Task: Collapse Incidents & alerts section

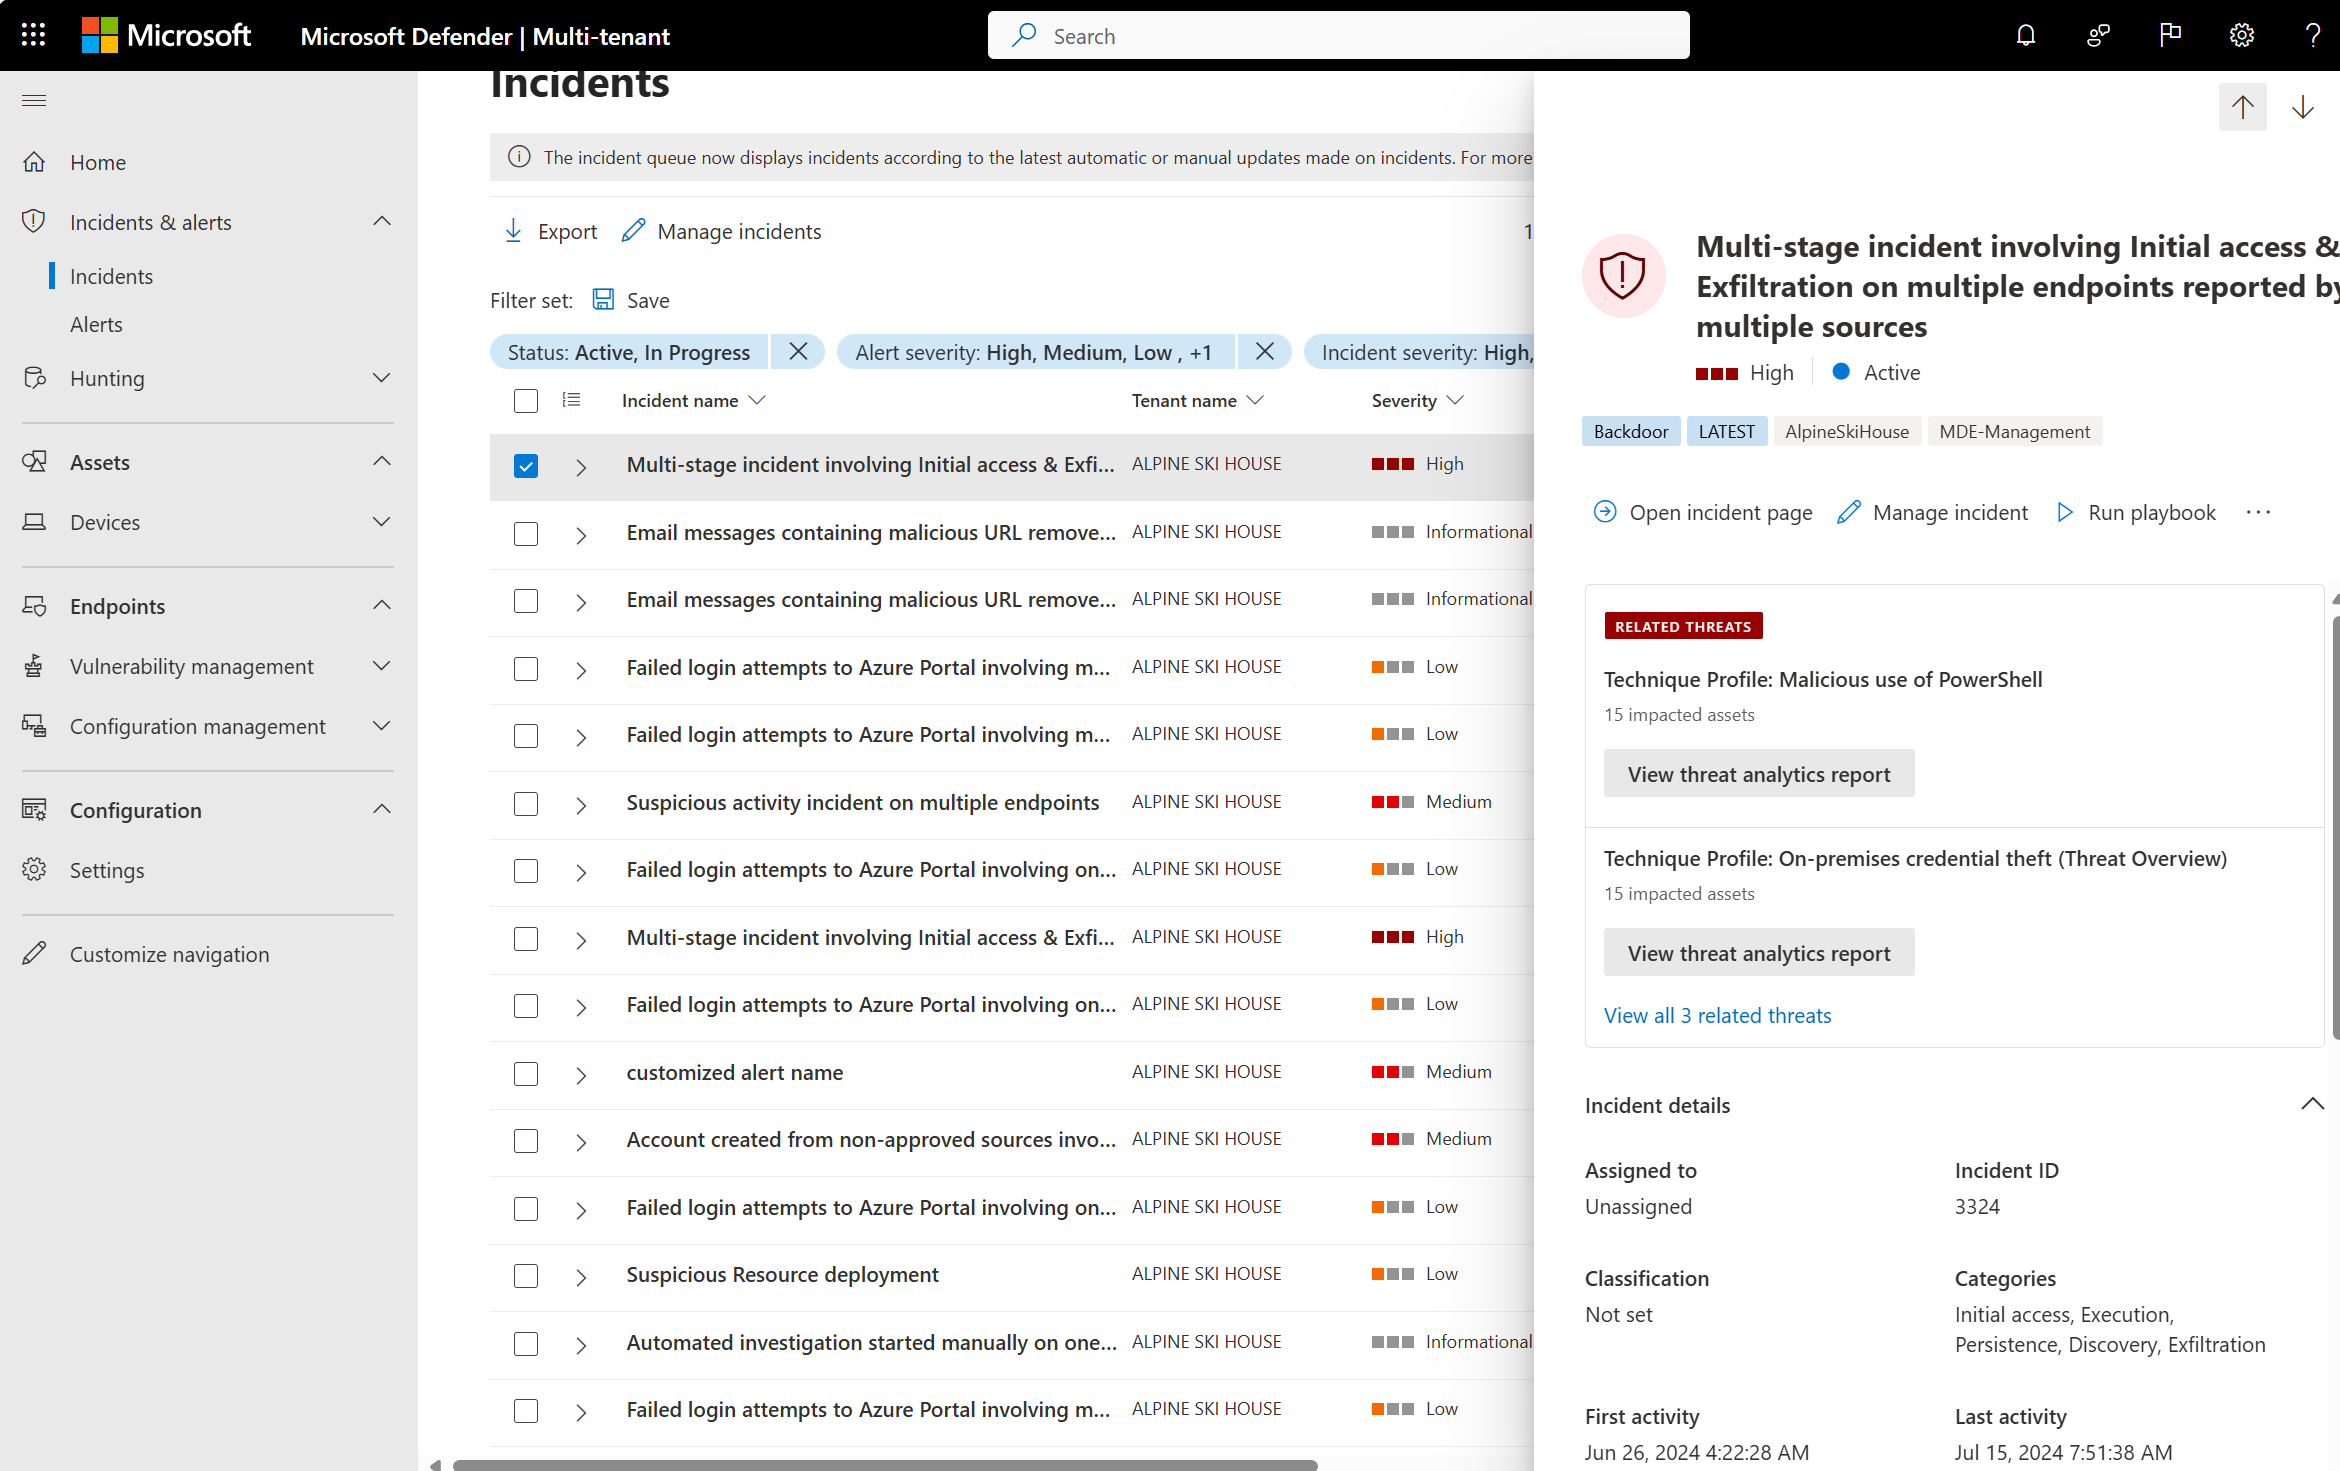Action: [x=381, y=221]
